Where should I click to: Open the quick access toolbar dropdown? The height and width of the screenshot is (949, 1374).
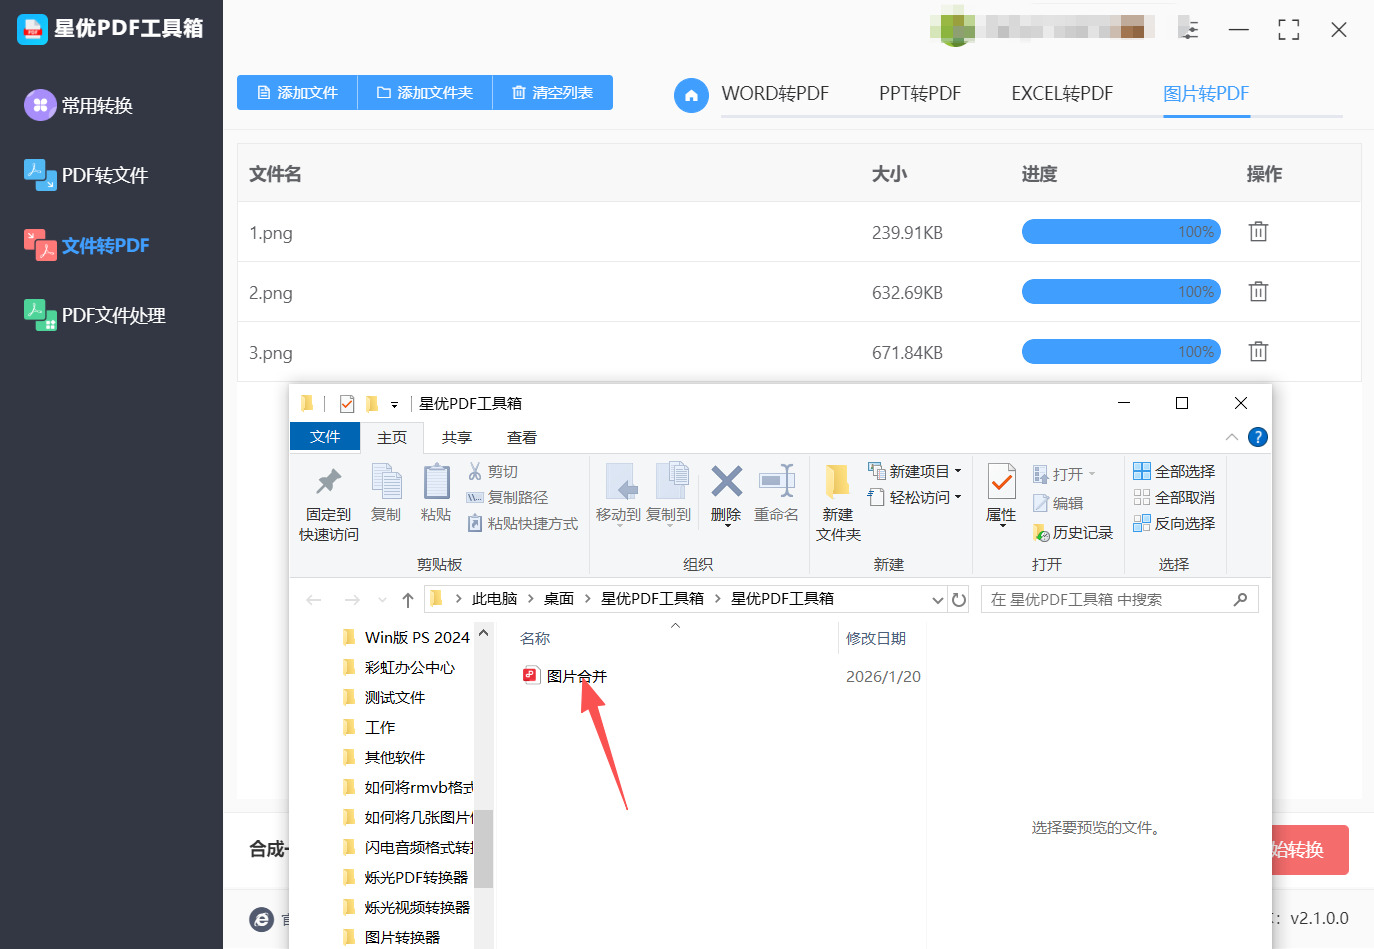point(394,405)
